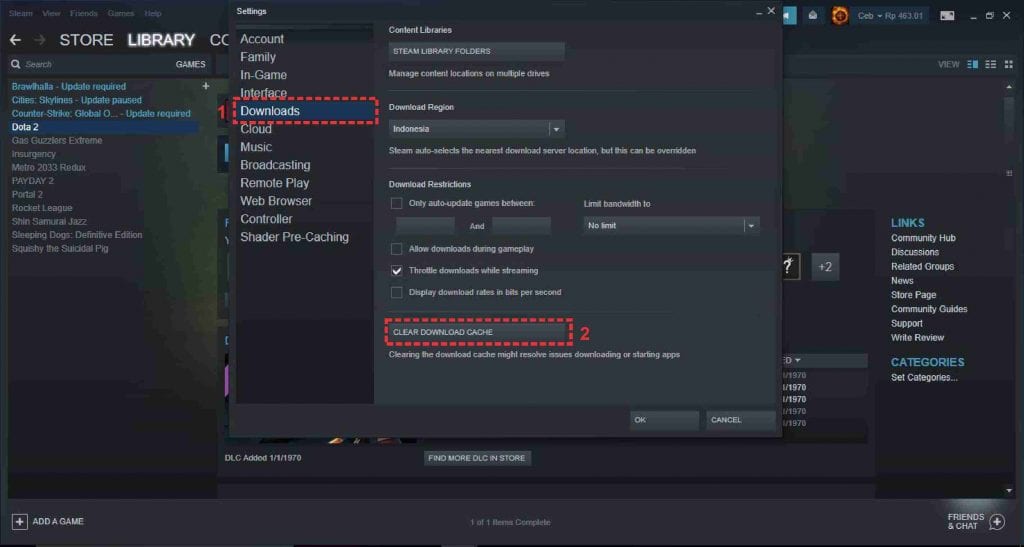Confirm settings with OK button
This screenshot has height=547, width=1024.
[664, 420]
